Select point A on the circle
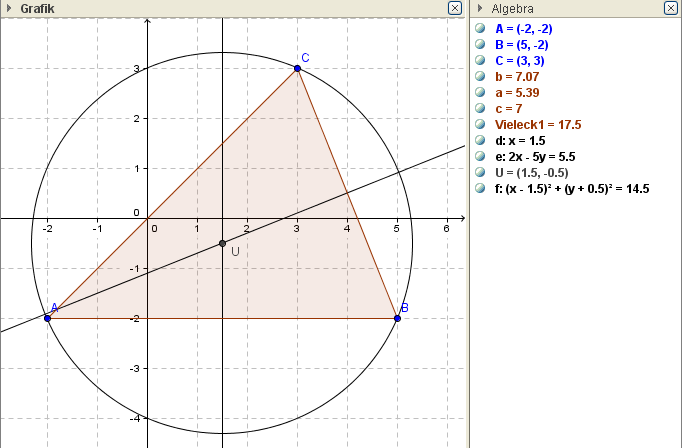 [47, 318]
